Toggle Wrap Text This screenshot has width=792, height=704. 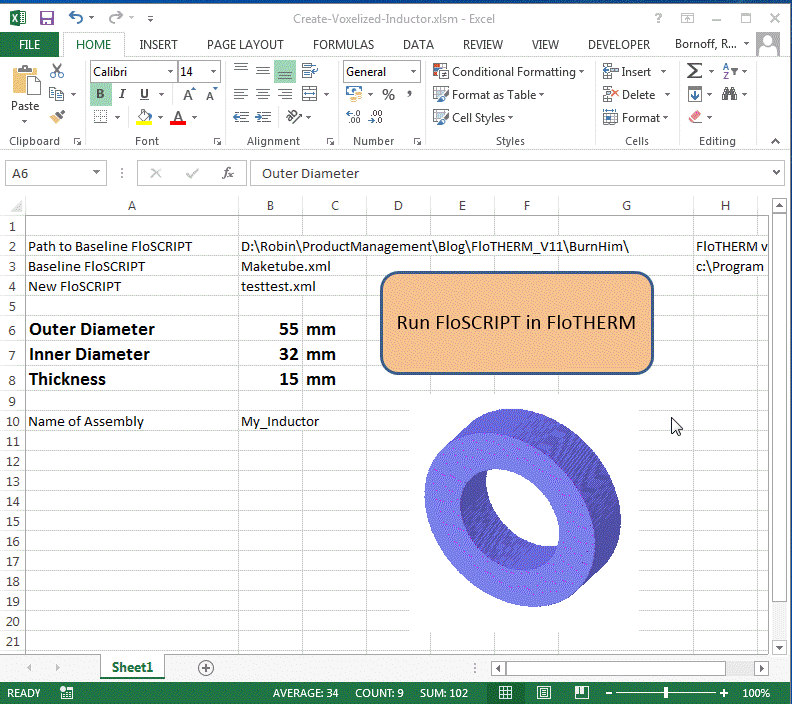click(x=309, y=71)
